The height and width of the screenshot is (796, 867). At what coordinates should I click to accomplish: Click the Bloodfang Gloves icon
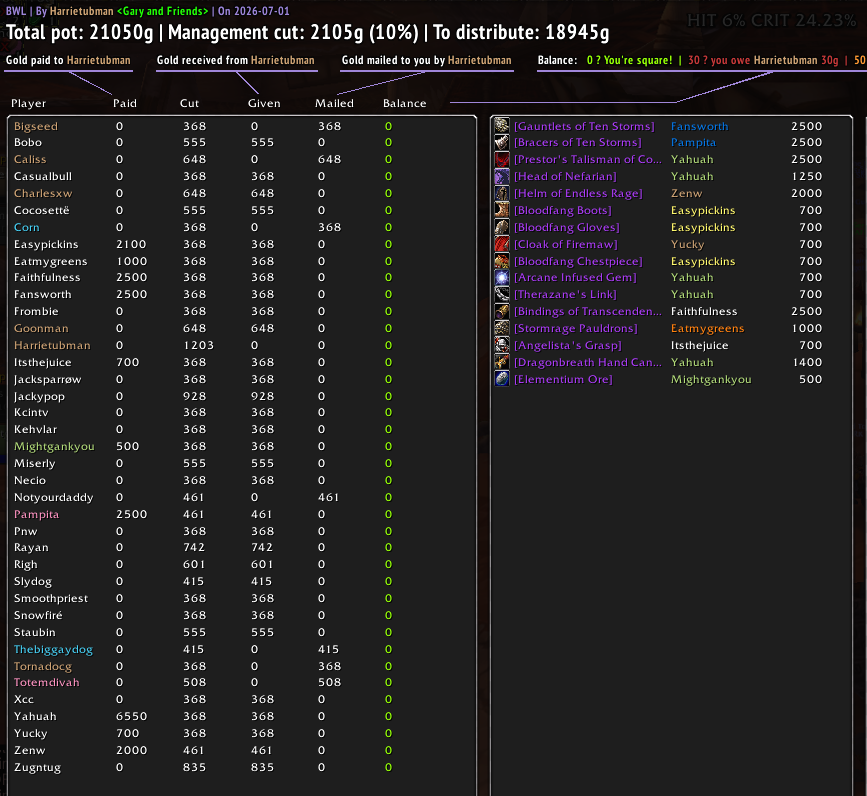[502, 227]
